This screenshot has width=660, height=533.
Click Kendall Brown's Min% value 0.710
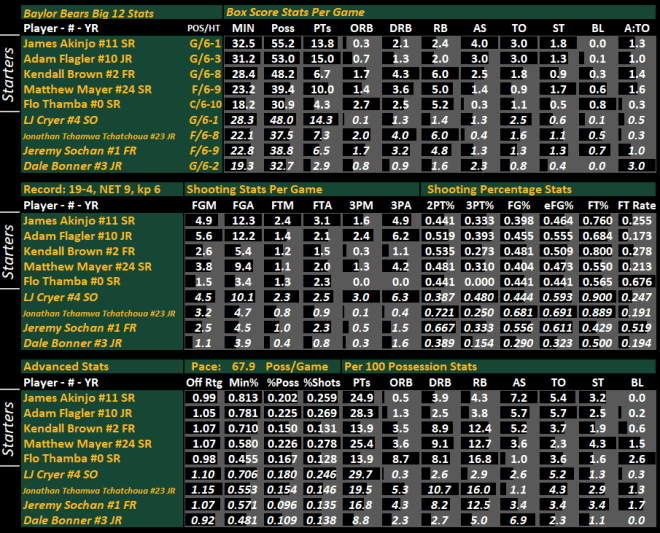pyautogui.click(x=243, y=429)
